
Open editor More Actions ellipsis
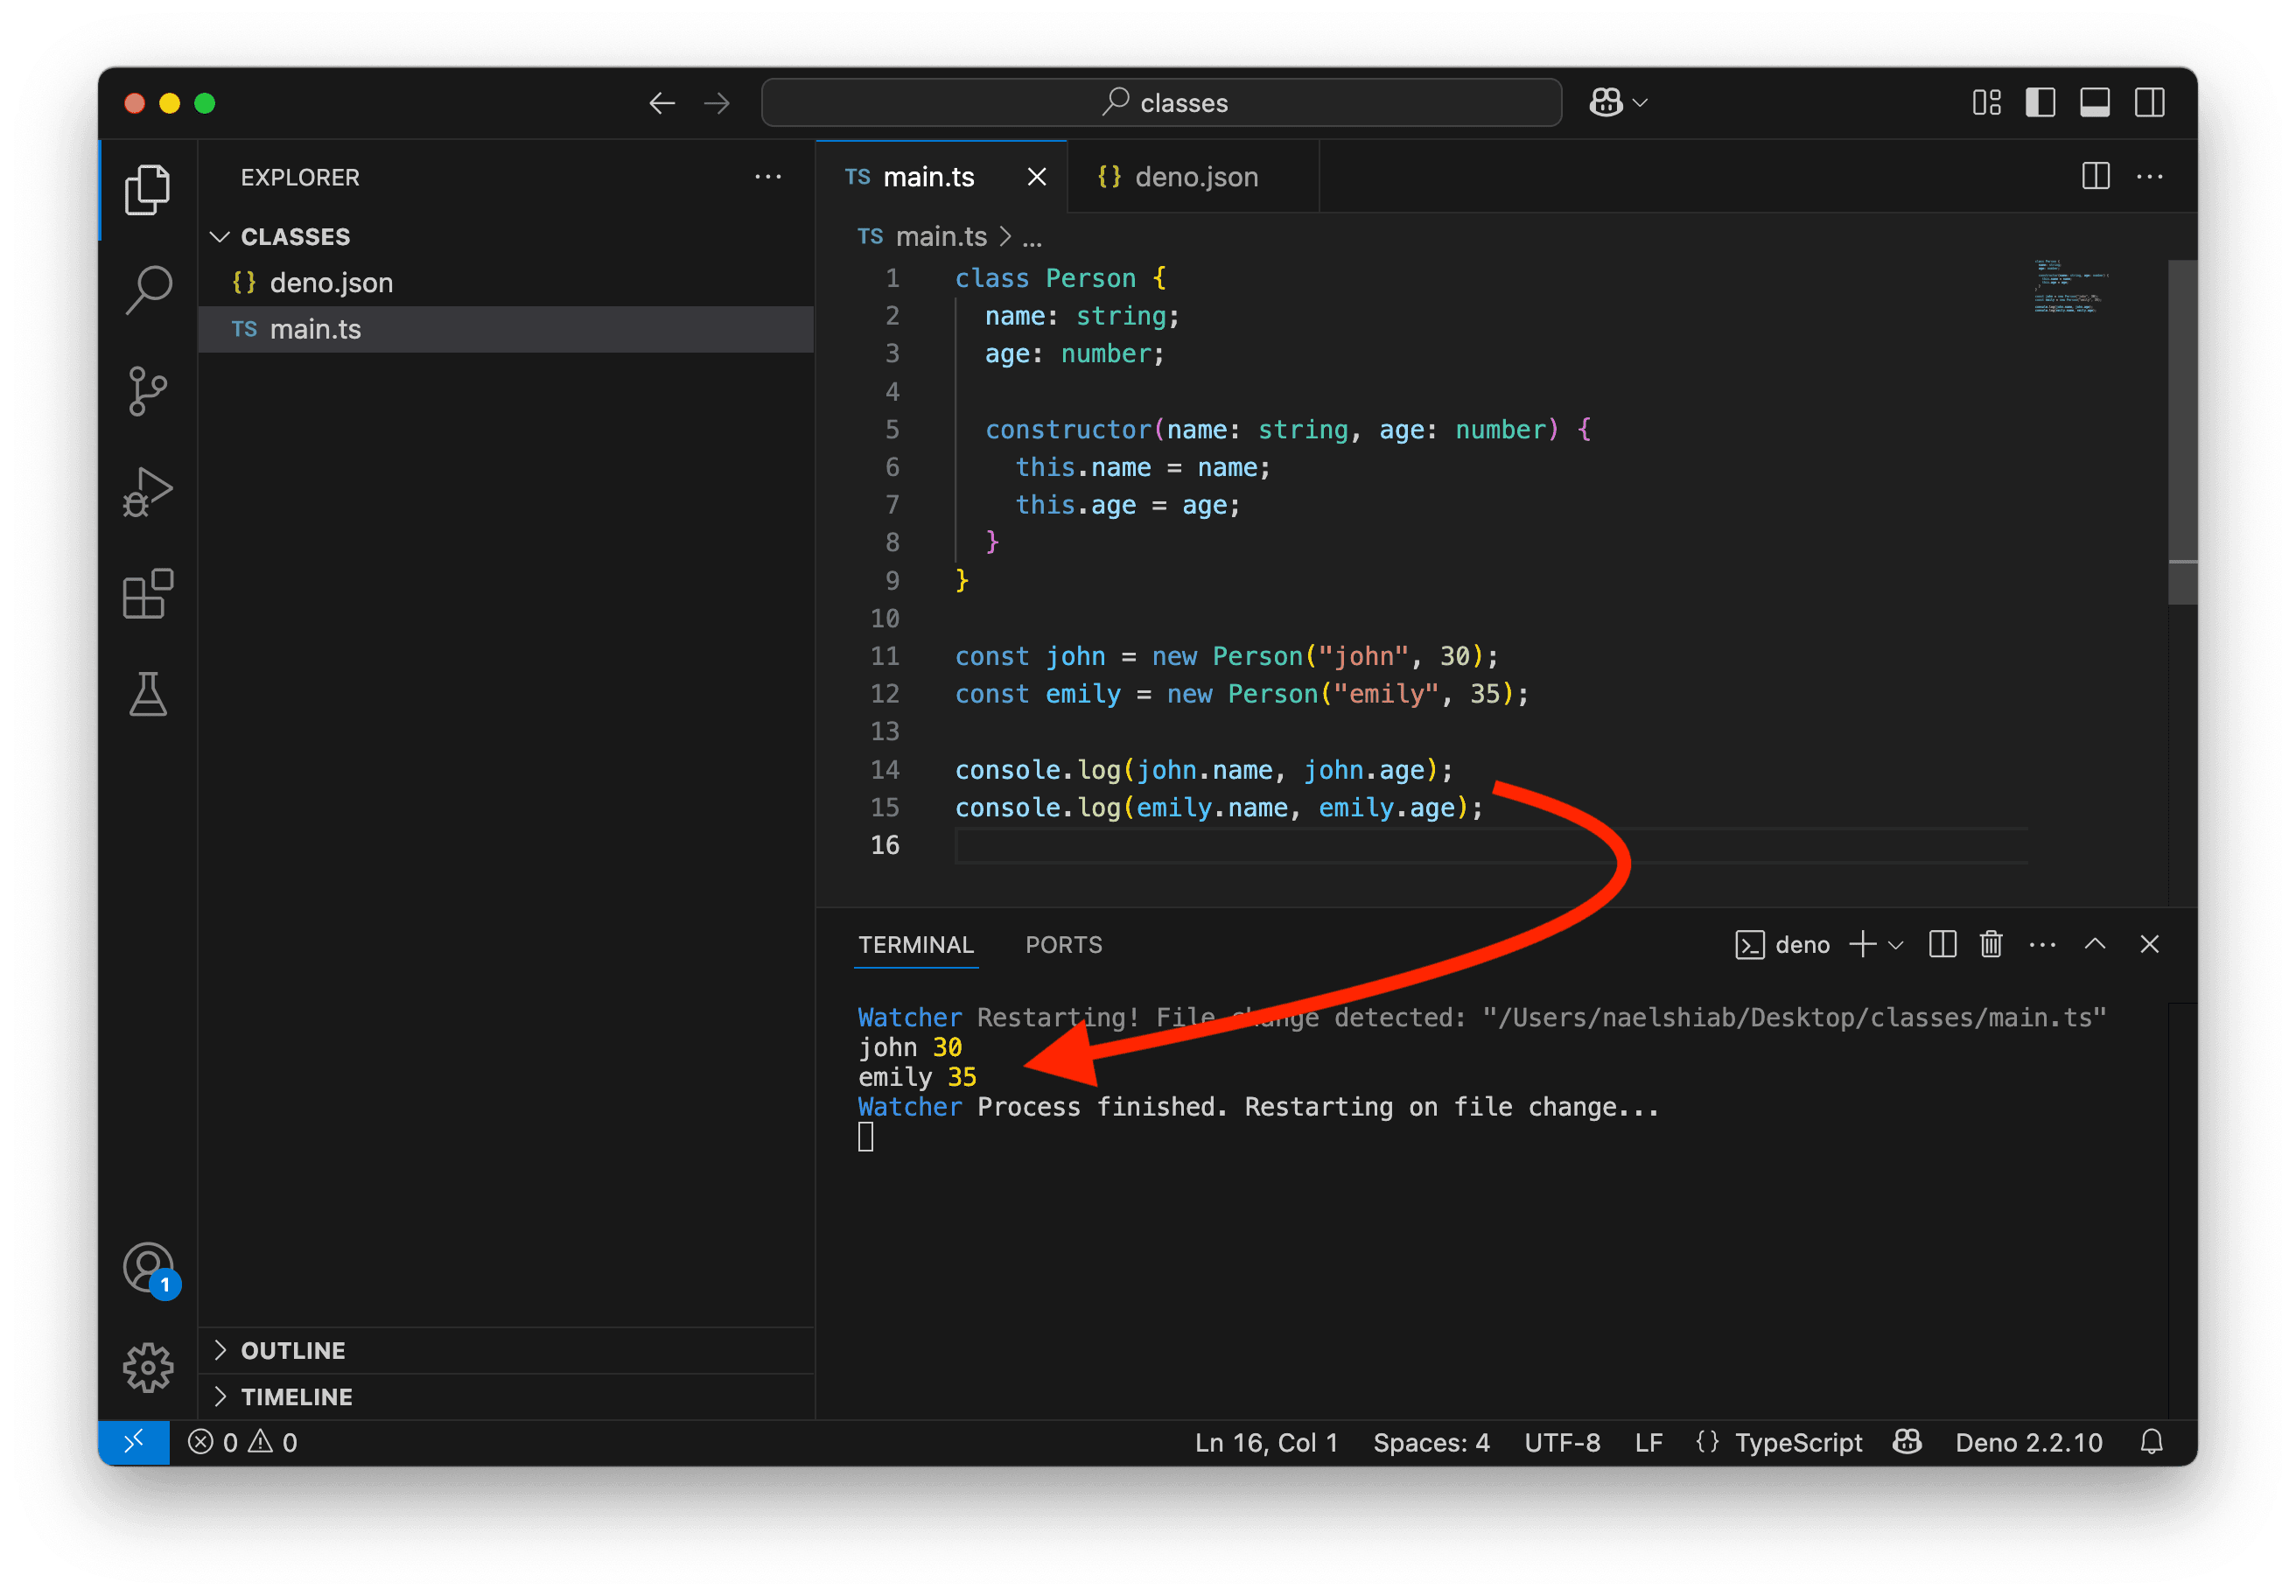pos(2149,177)
